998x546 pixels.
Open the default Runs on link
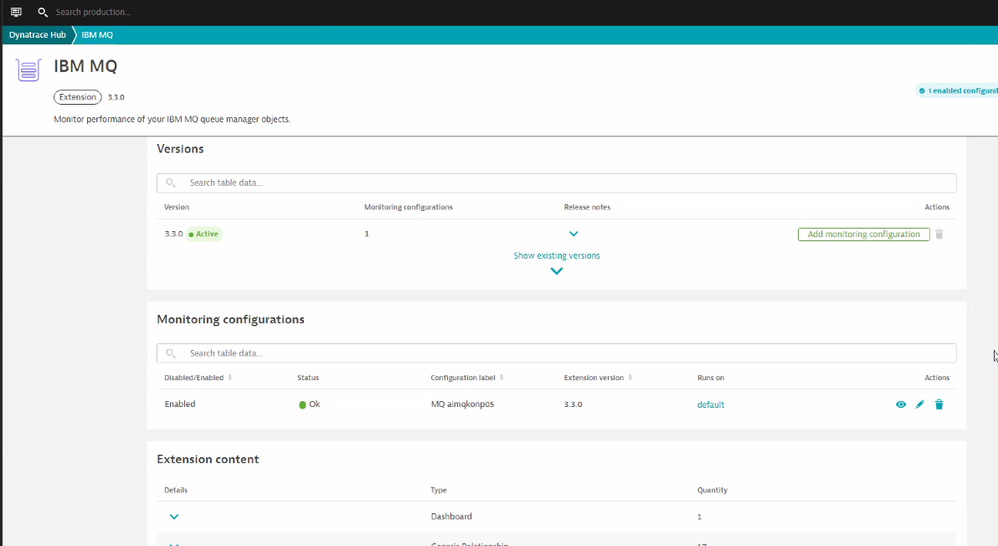point(710,405)
